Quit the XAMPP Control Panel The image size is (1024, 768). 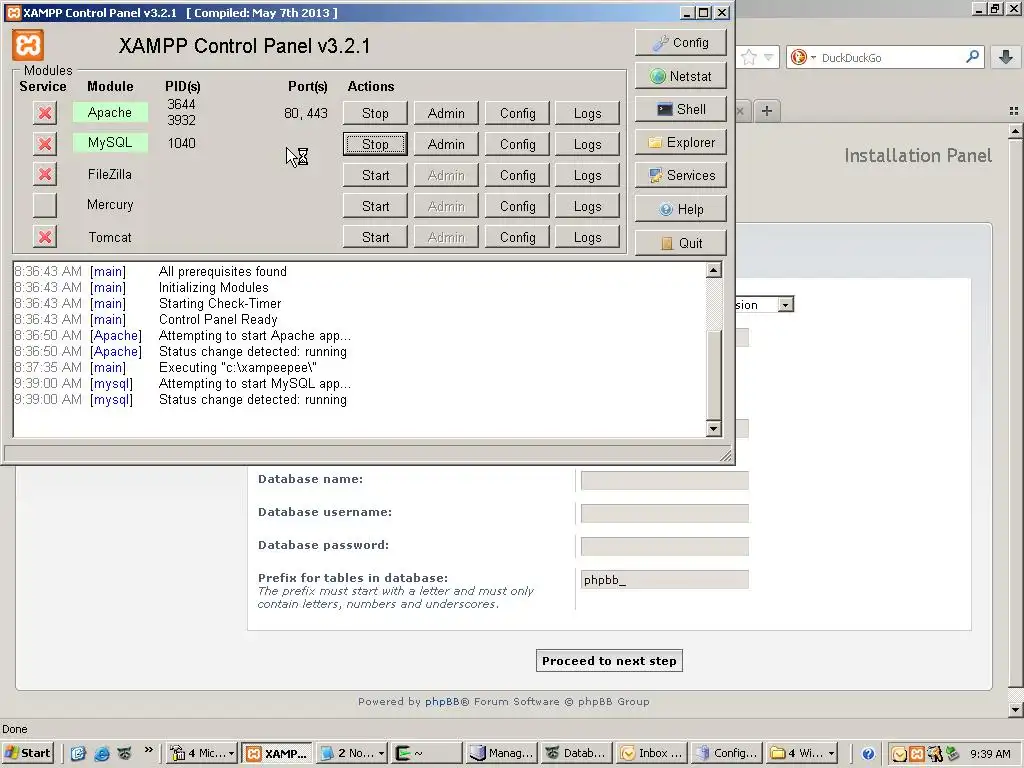[680, 243]
